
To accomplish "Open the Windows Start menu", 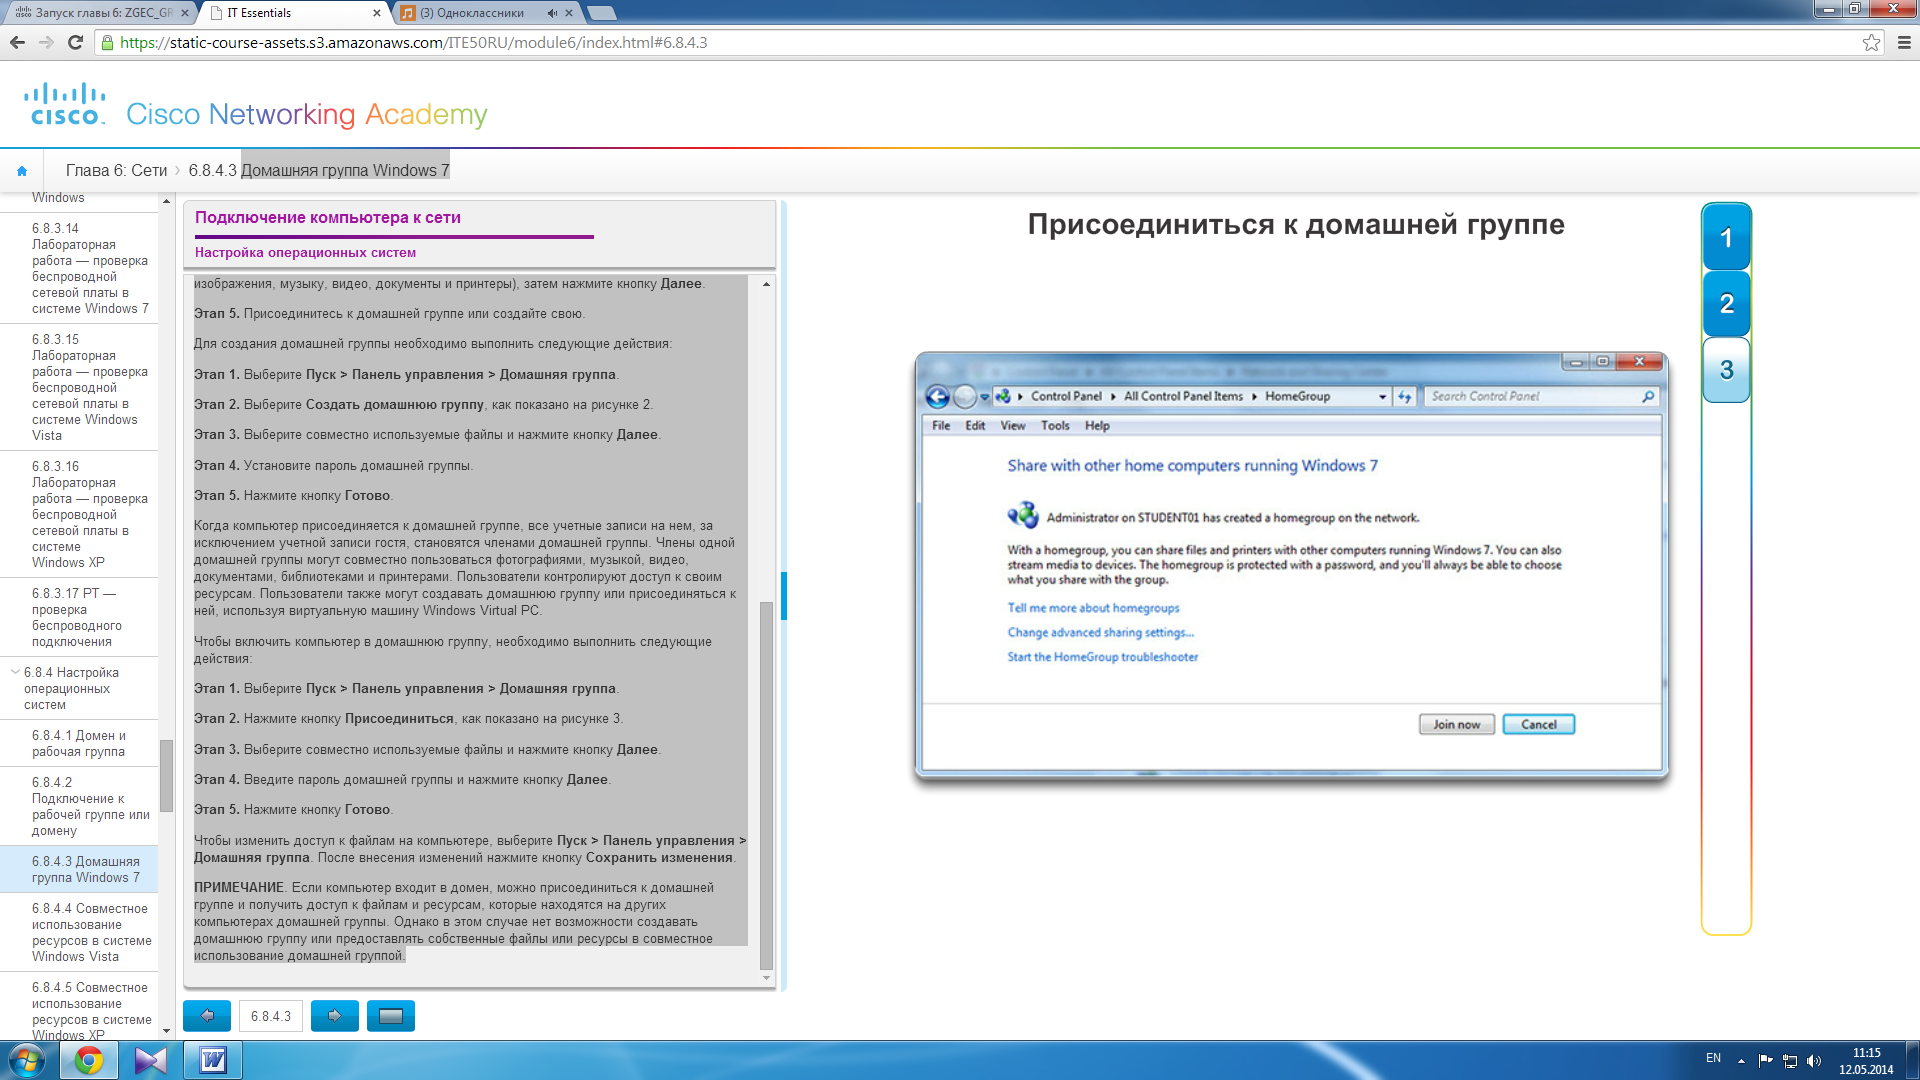I will pos(27,1060).
